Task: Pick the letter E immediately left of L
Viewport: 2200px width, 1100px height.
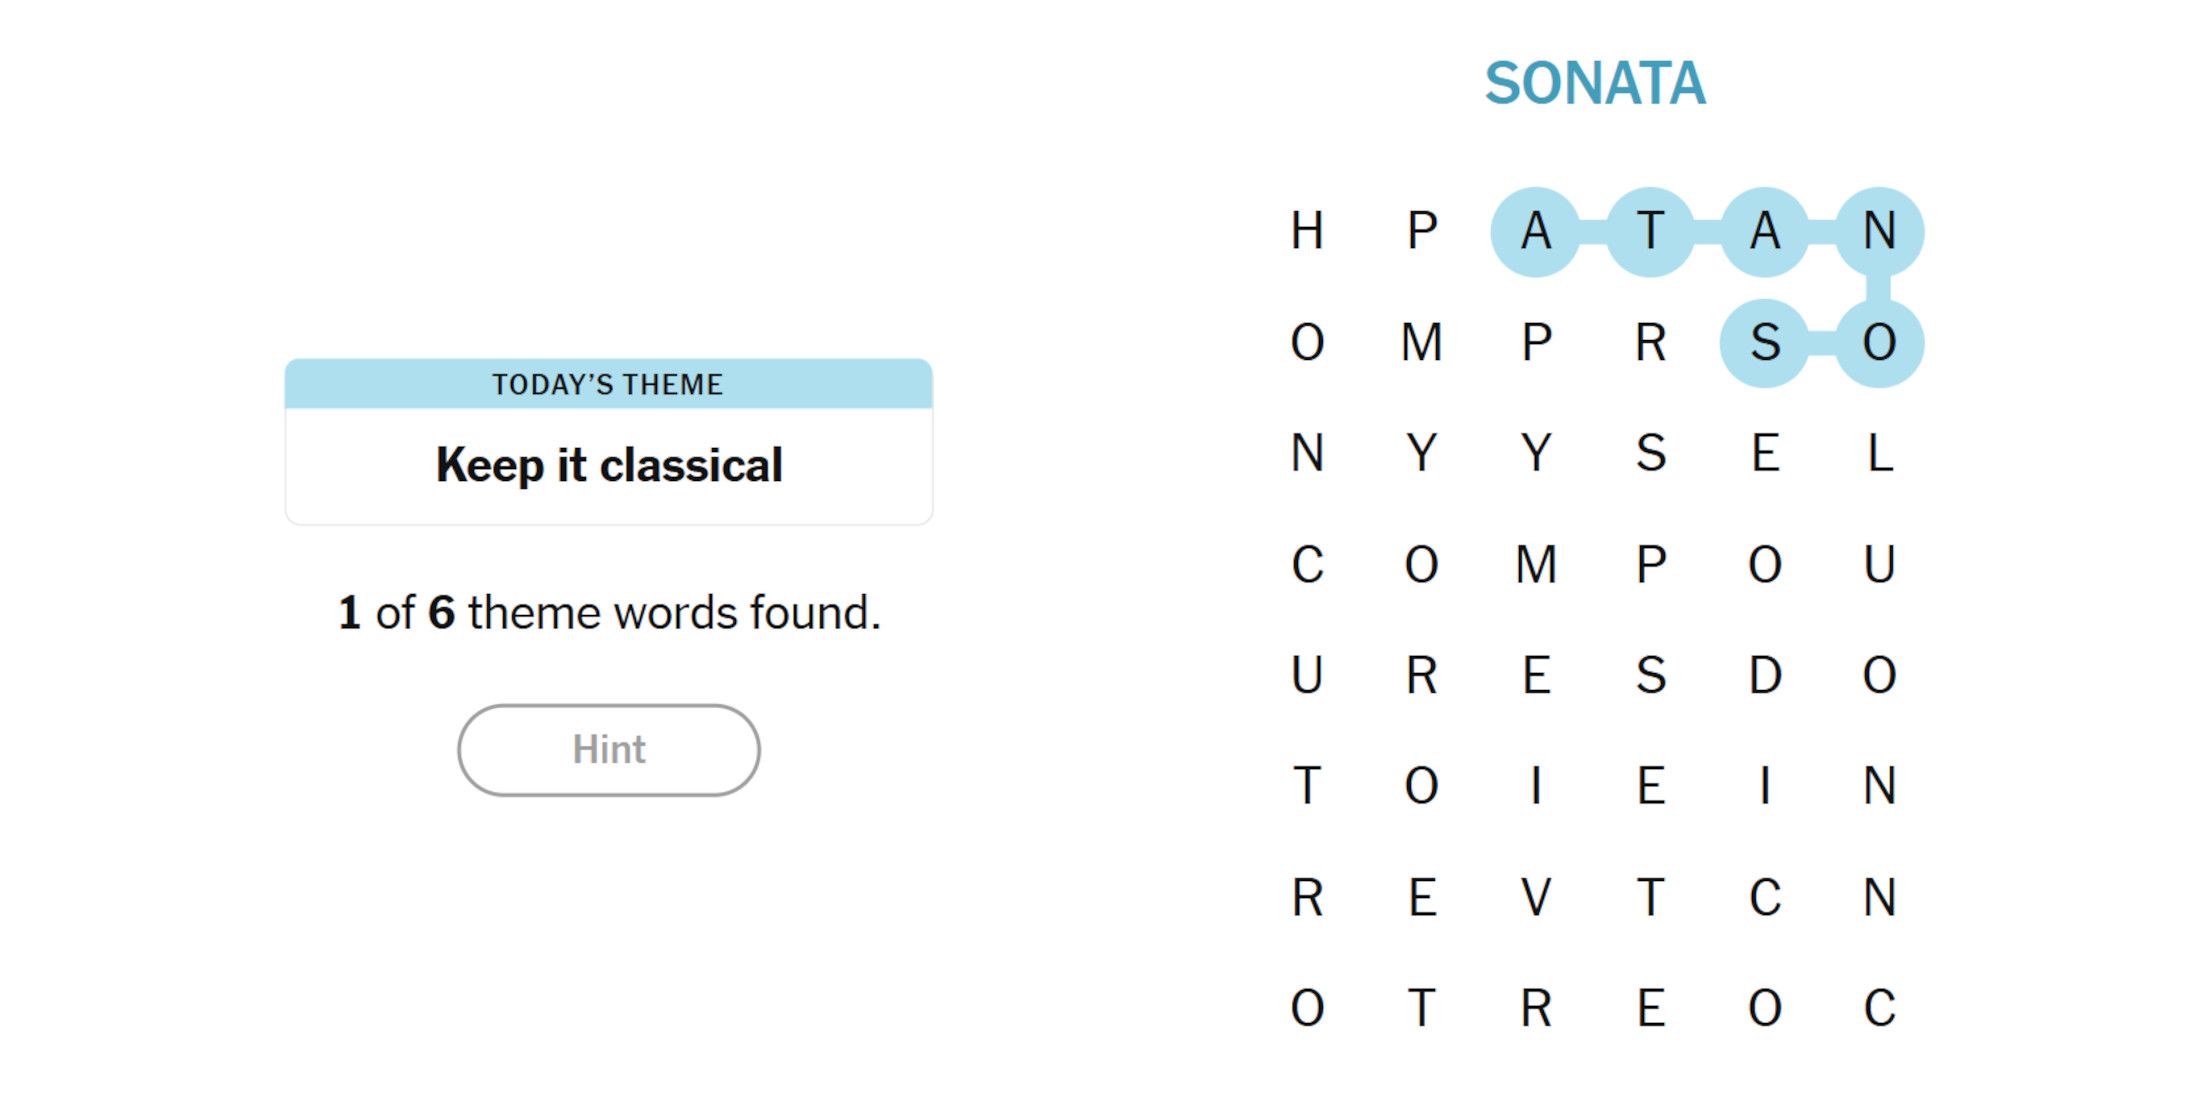Action: click(x=1765, y=453)
